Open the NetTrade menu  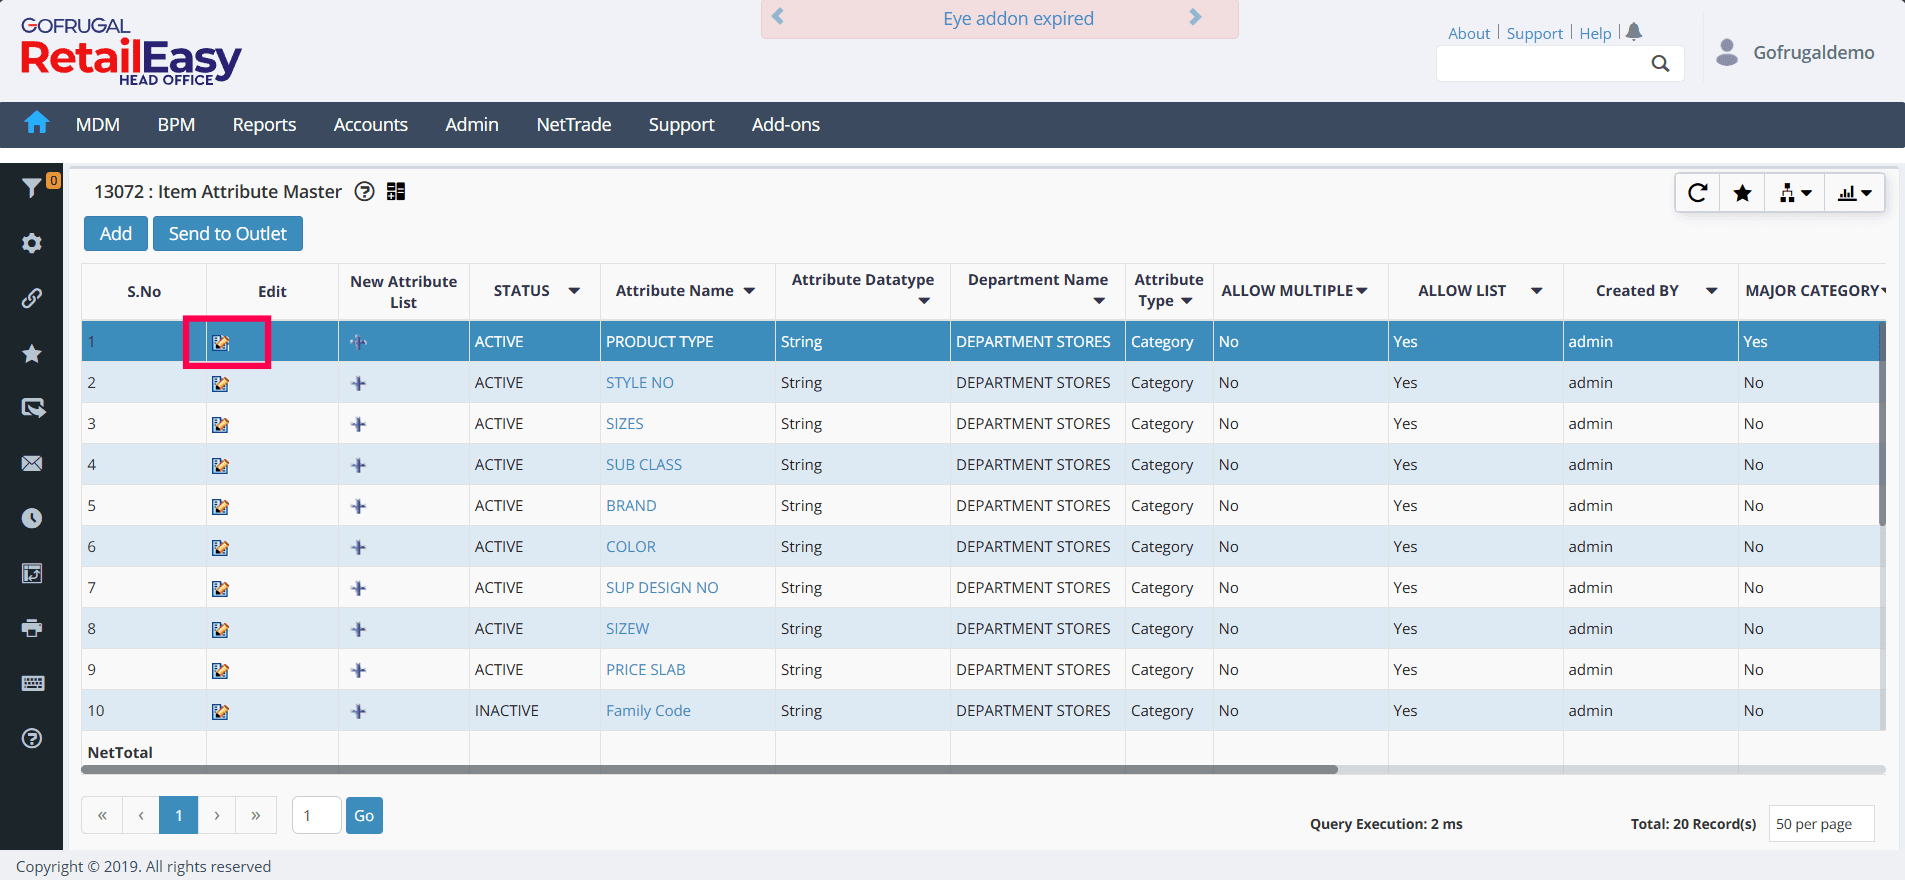573,125
